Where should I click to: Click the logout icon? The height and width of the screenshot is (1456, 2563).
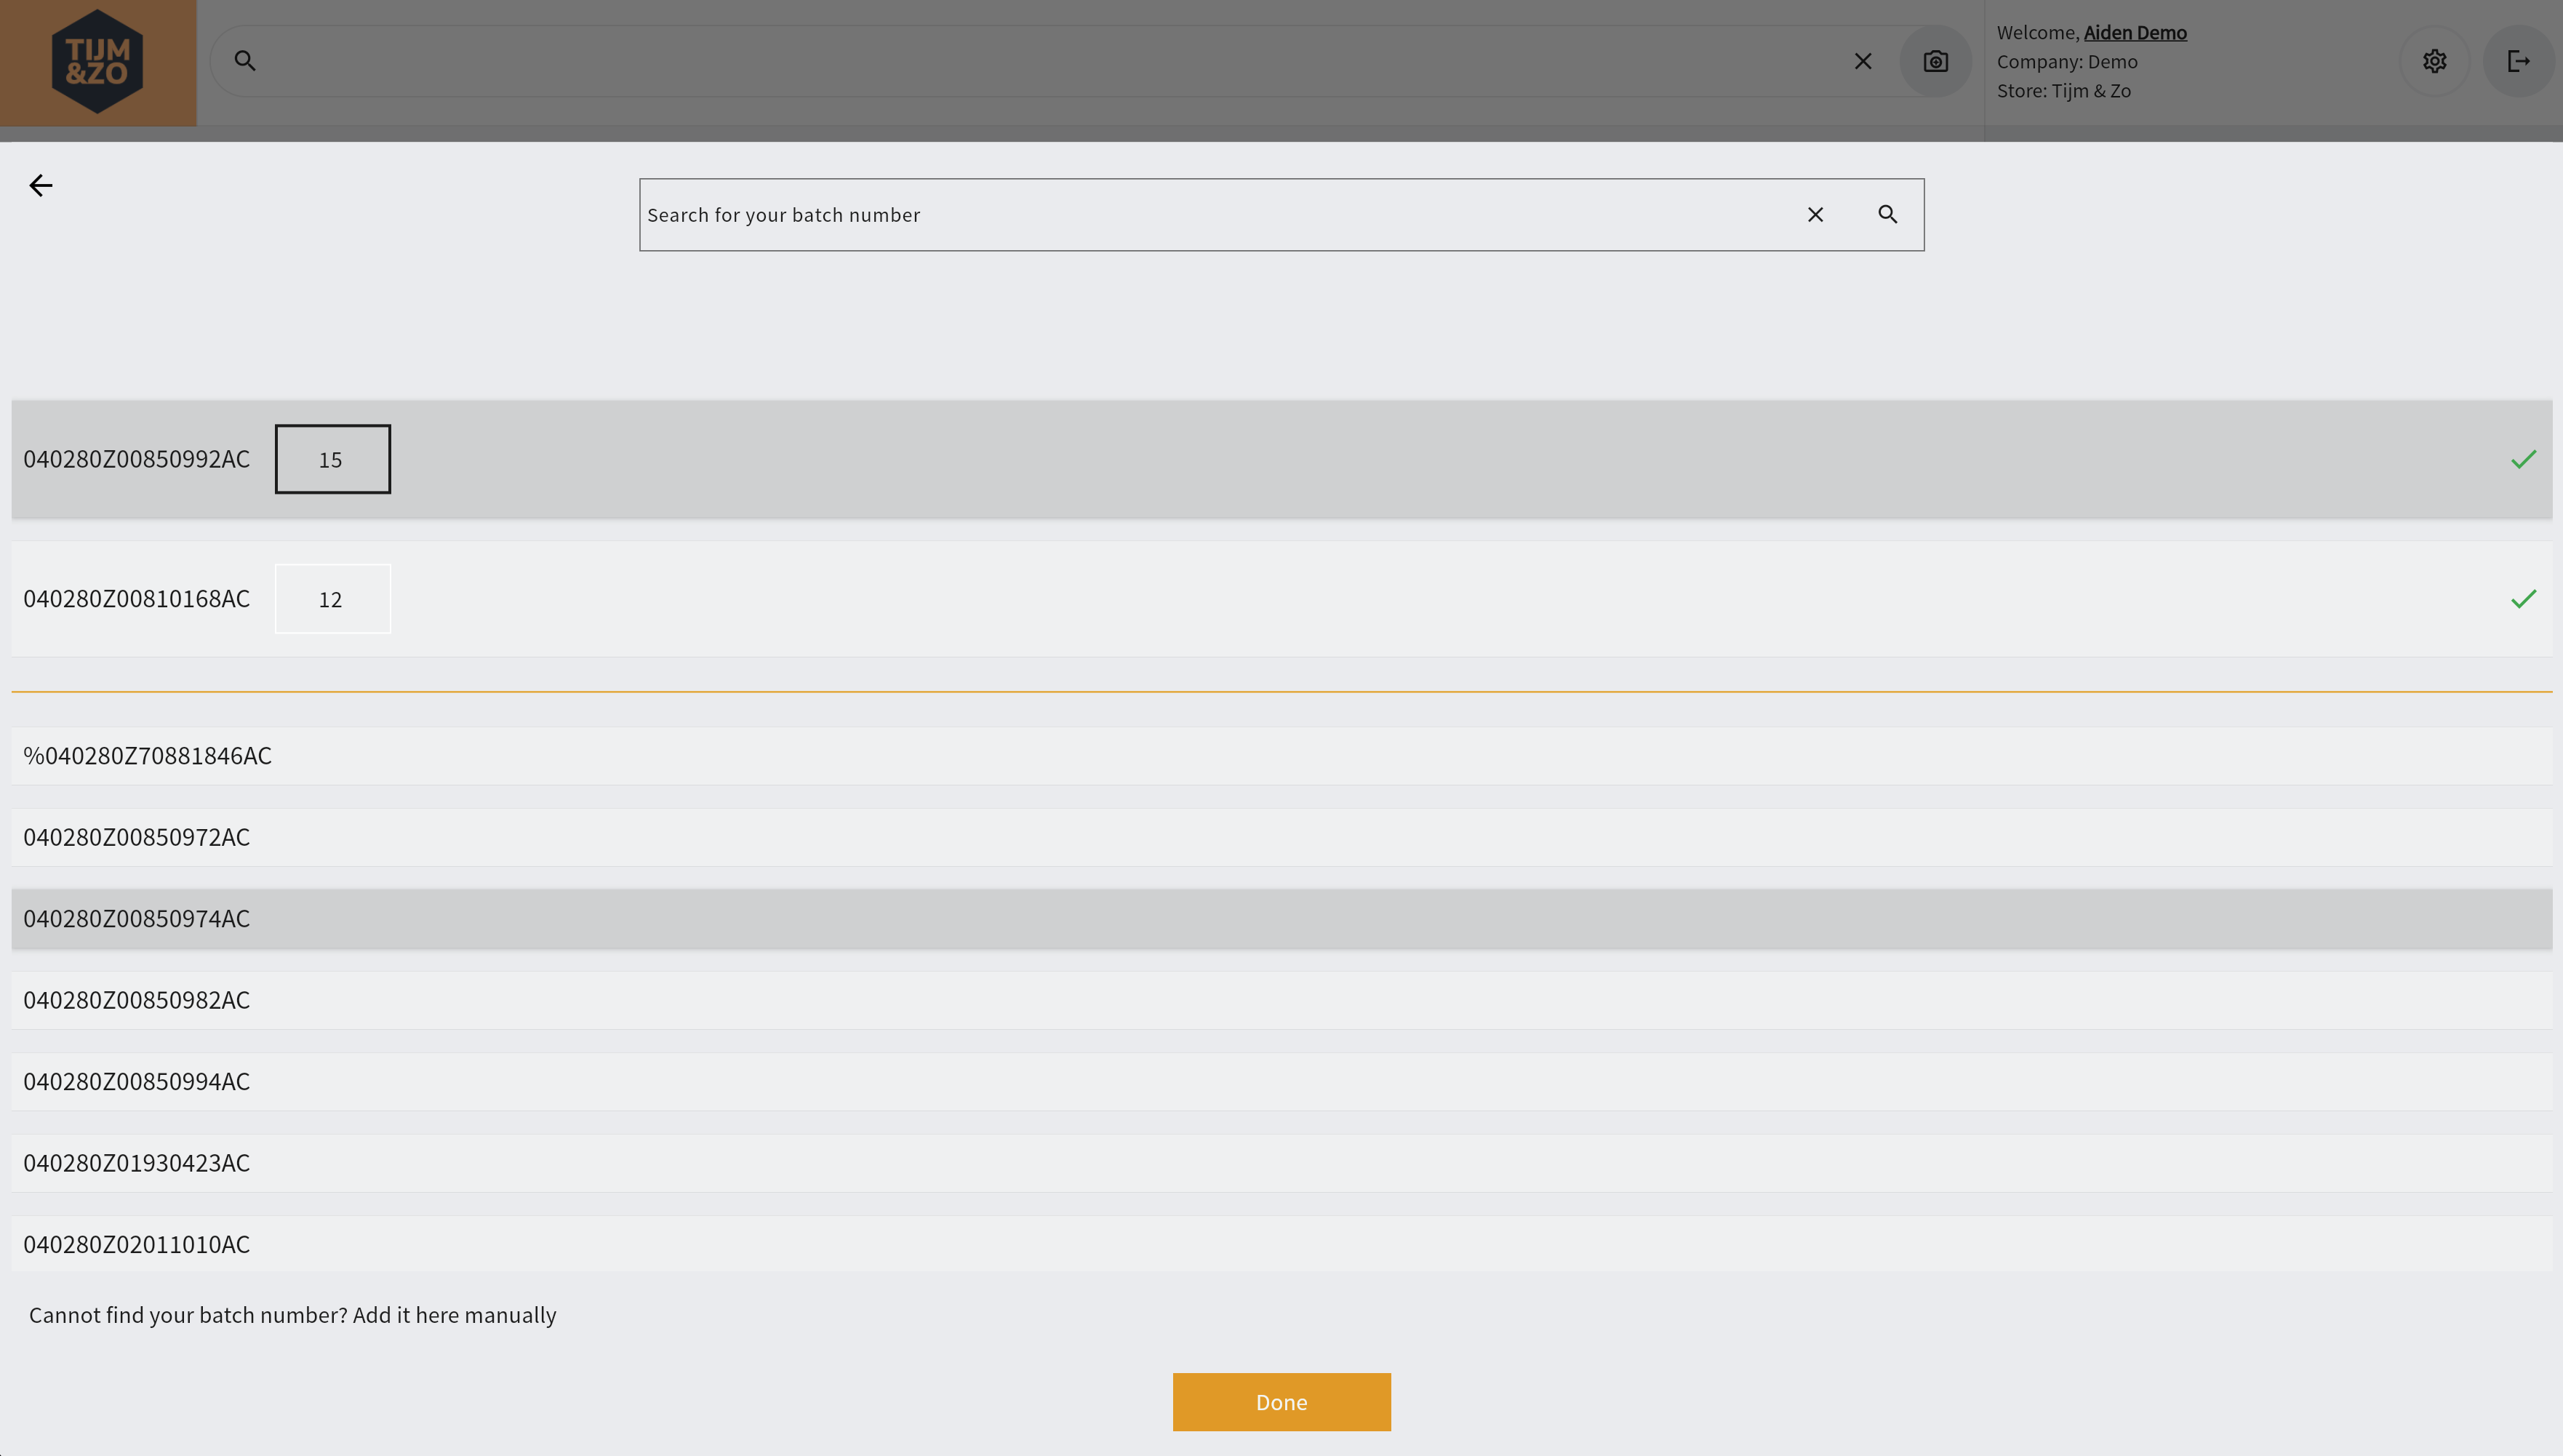2518,62
